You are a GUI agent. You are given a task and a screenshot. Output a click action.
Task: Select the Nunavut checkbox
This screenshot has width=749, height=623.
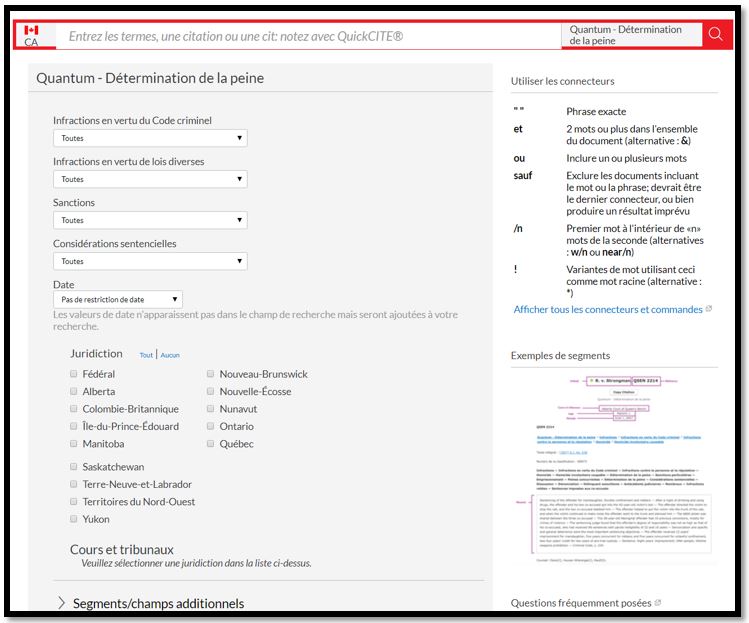(210, 408)
